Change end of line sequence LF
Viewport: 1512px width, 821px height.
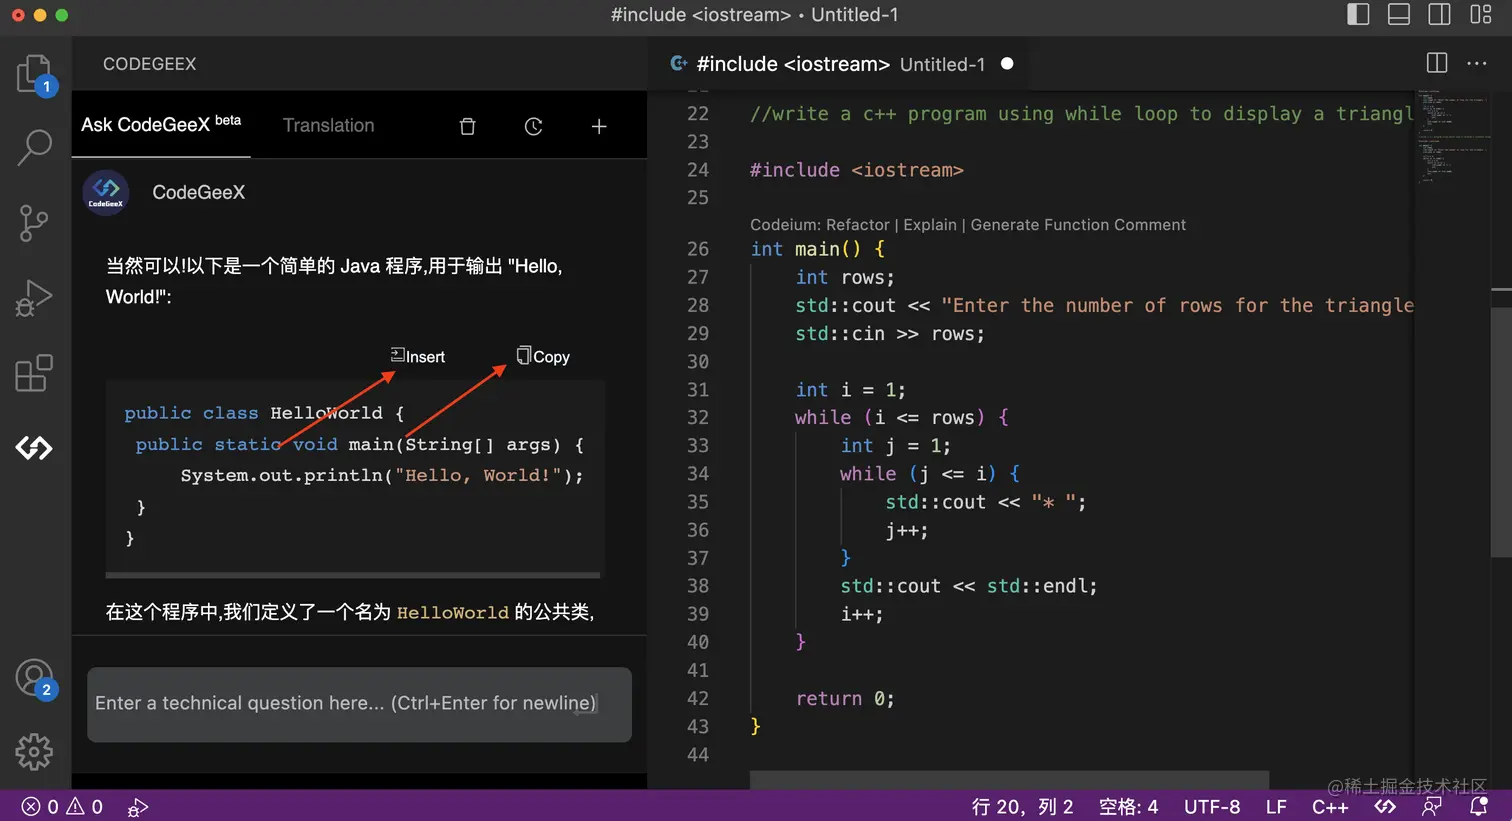pyautogui.click(x=1276, y=806)
